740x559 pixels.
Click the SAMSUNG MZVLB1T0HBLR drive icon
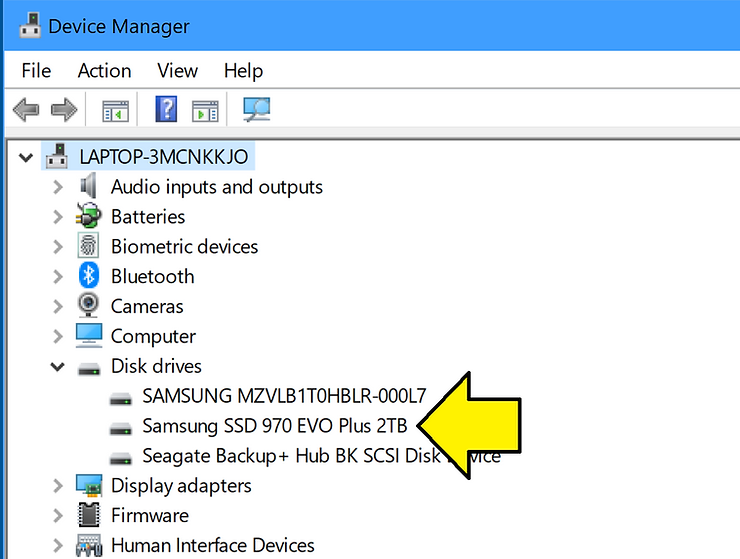point(120,398)
